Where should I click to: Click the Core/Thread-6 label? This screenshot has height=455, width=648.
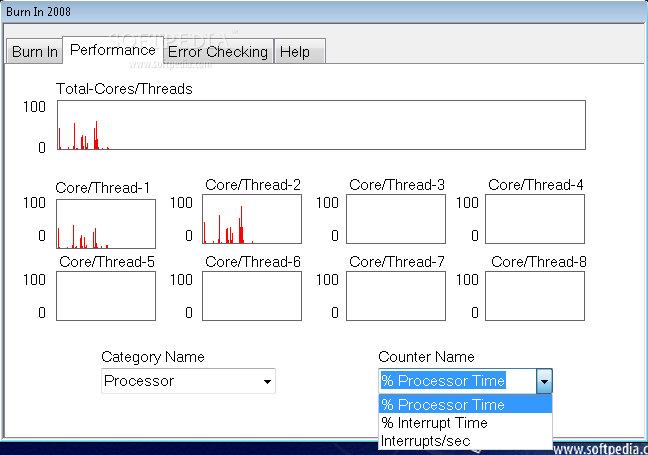[253, 262]
